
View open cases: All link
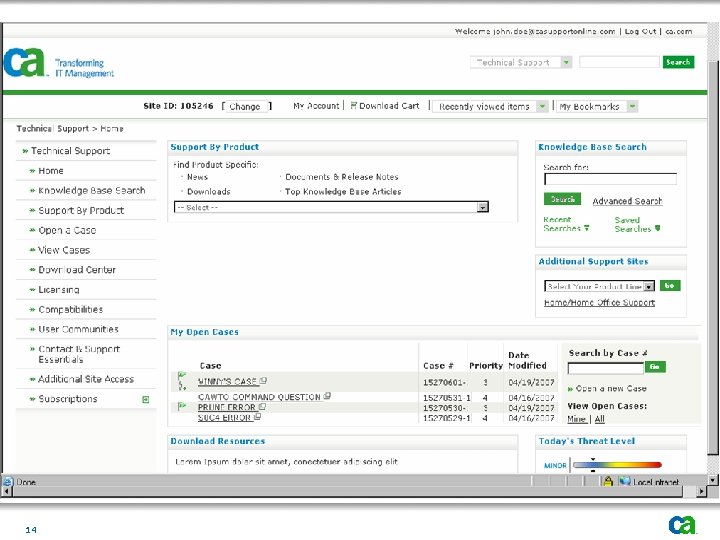click(599, 419)
